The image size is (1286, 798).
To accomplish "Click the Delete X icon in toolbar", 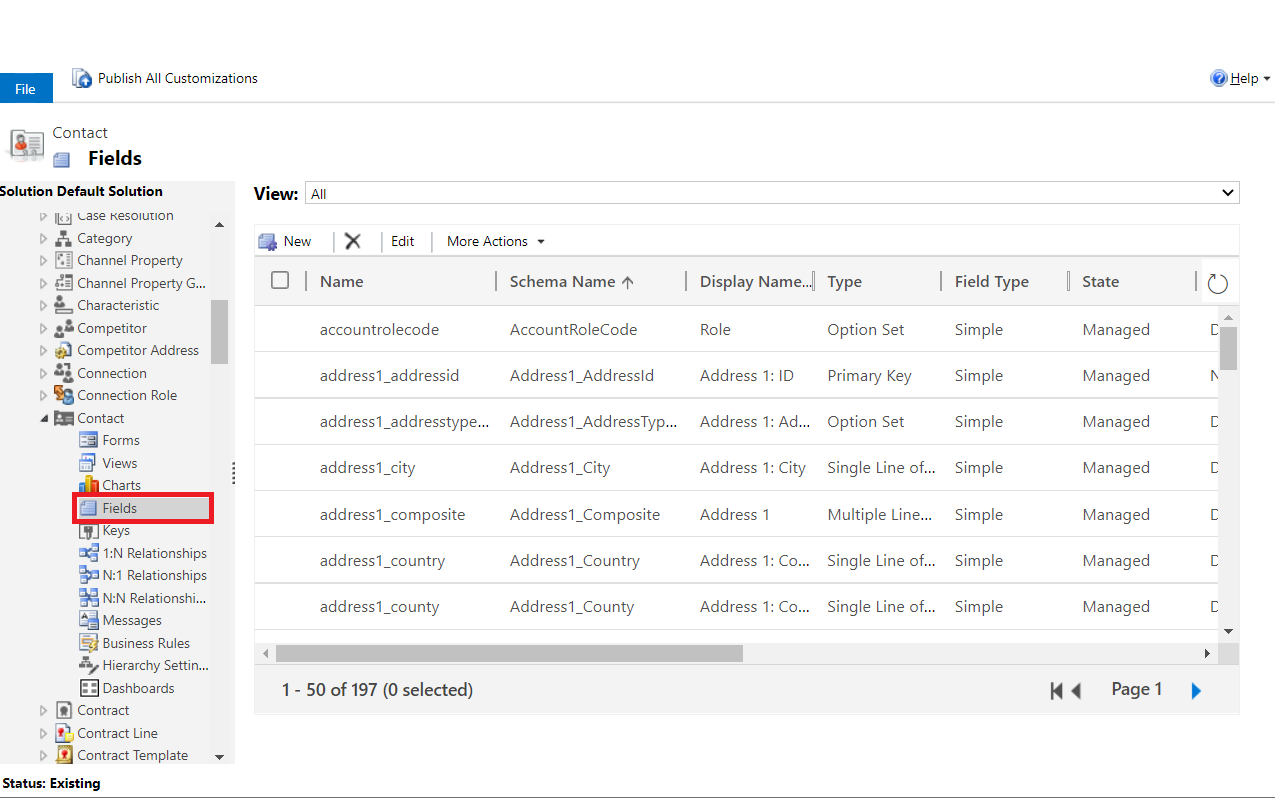I will (x=353, y=241).
